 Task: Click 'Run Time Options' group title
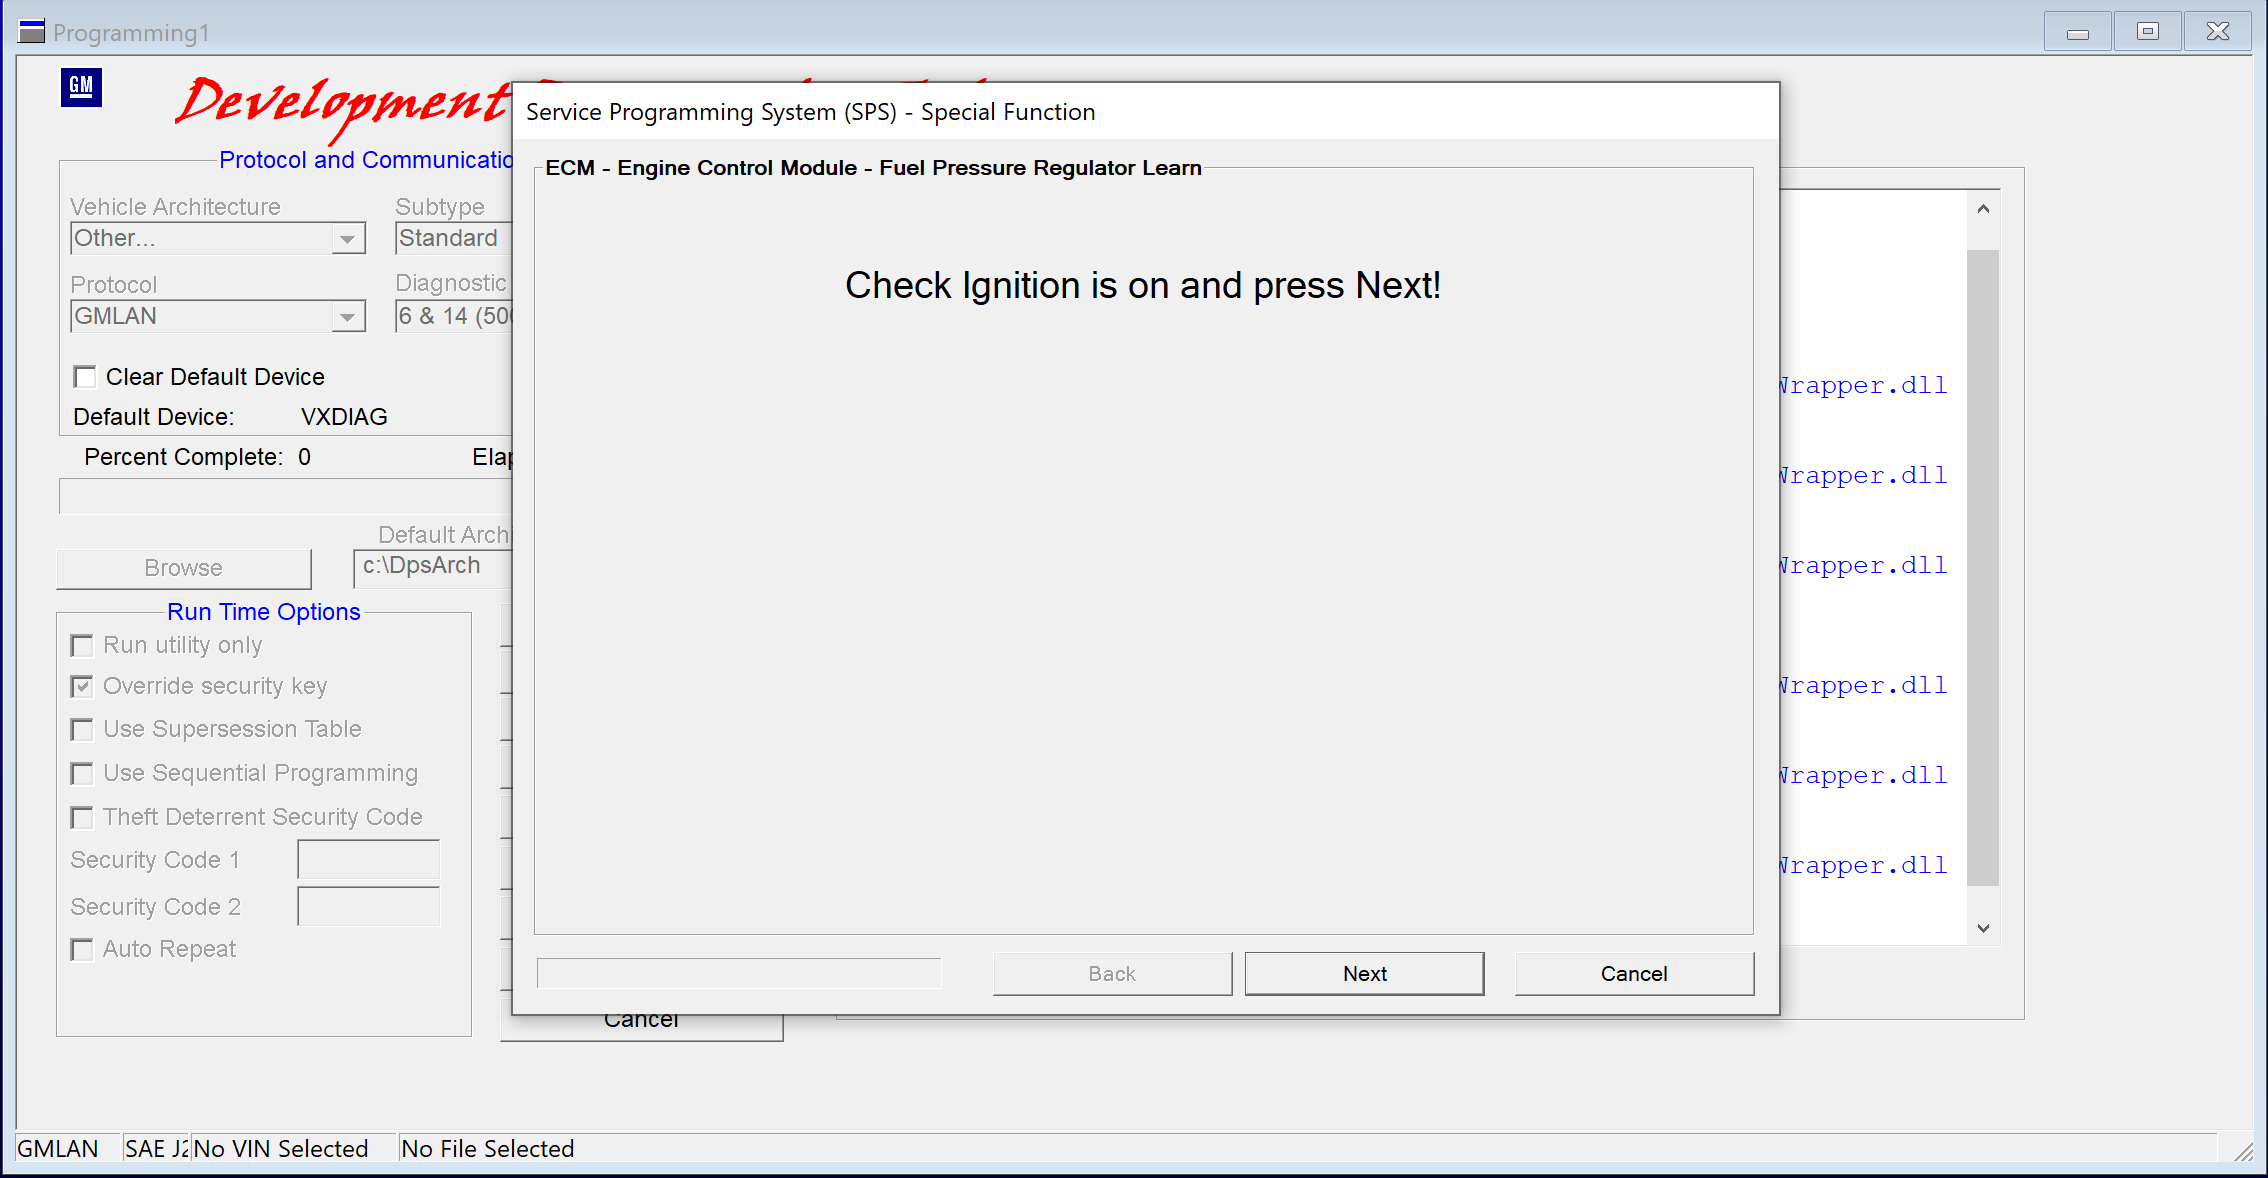coord(264,612)
